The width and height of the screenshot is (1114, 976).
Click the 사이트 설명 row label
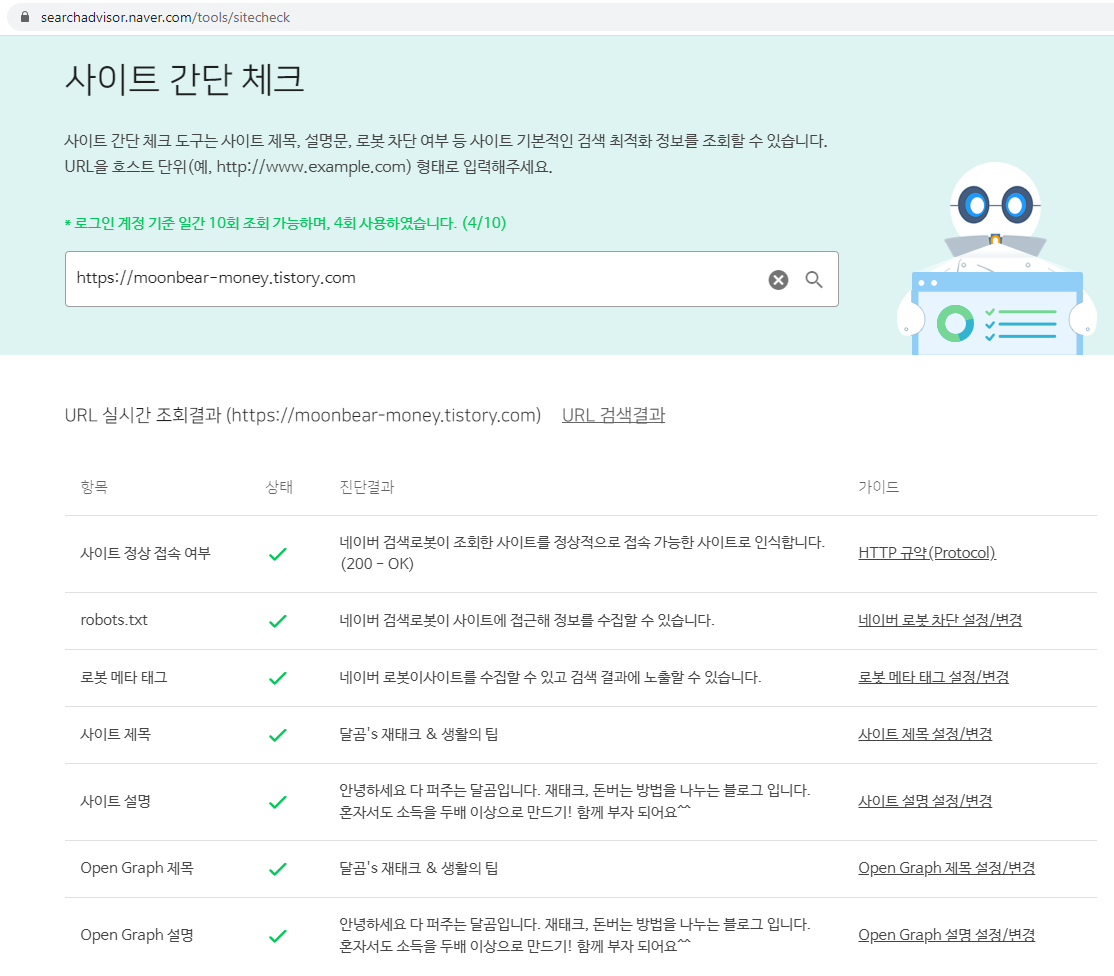115,801
